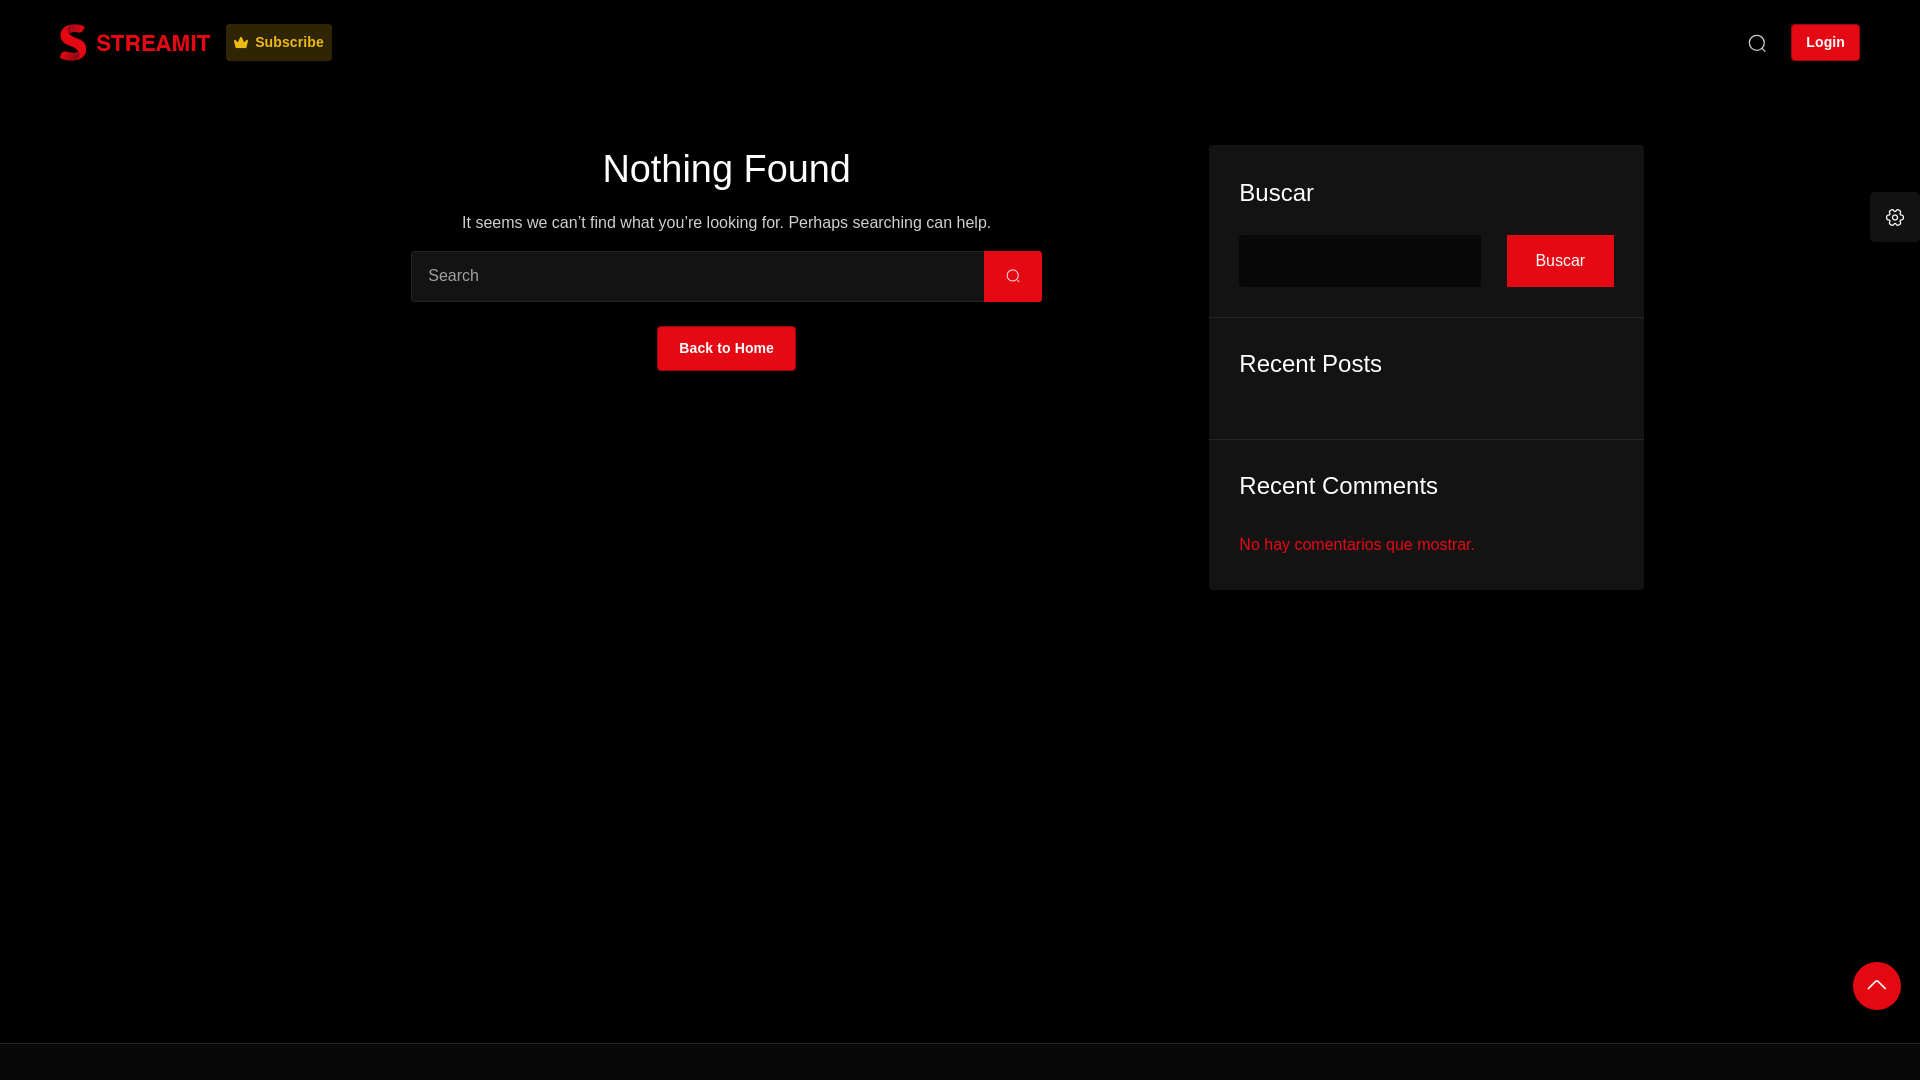Click the 'It seems we can't find' message
1920x1080 pixels.
[726, 223]
